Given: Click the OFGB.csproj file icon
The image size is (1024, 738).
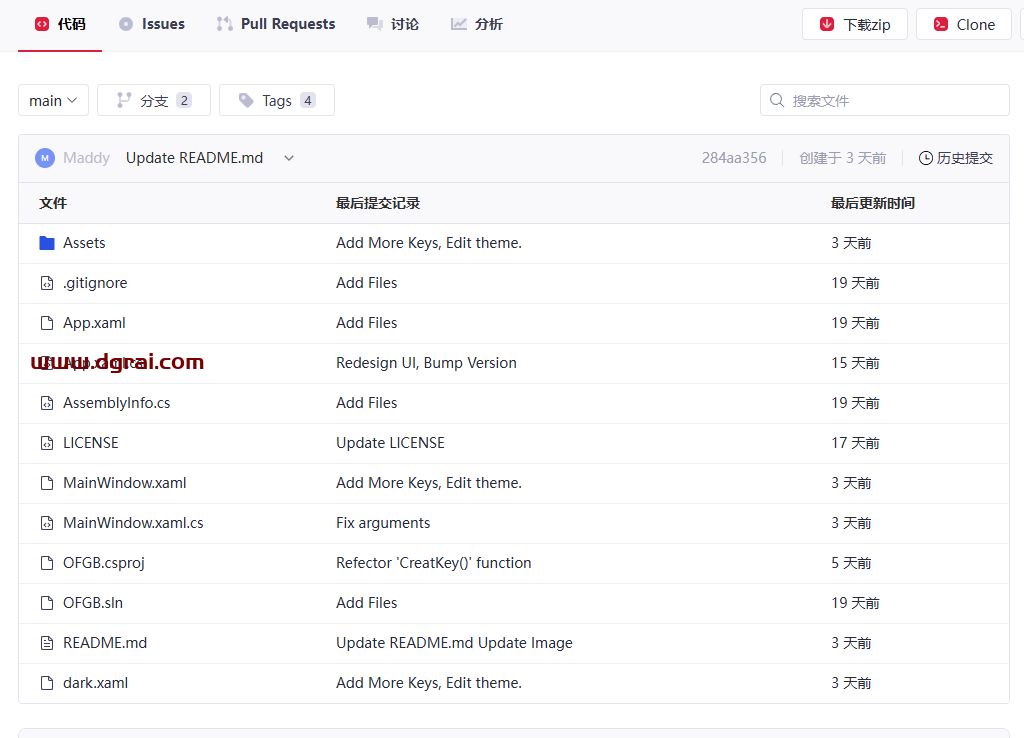Looking at the screenshot, I should click(47, 563).
